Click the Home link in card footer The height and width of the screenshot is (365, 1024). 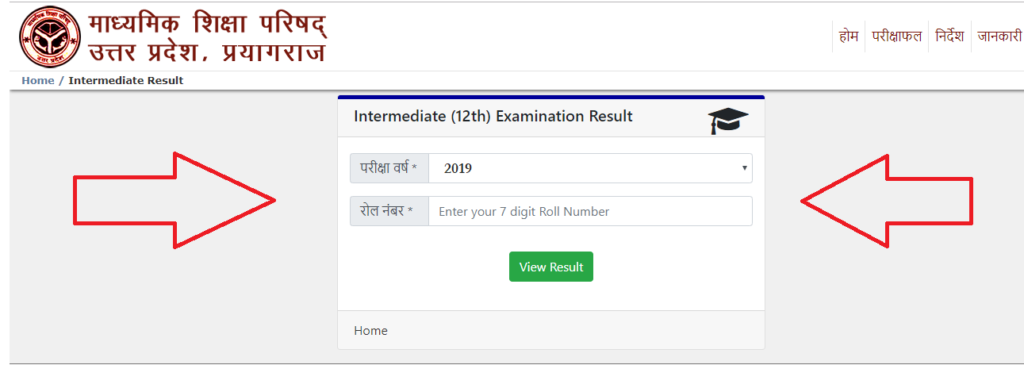coord(370,331)
